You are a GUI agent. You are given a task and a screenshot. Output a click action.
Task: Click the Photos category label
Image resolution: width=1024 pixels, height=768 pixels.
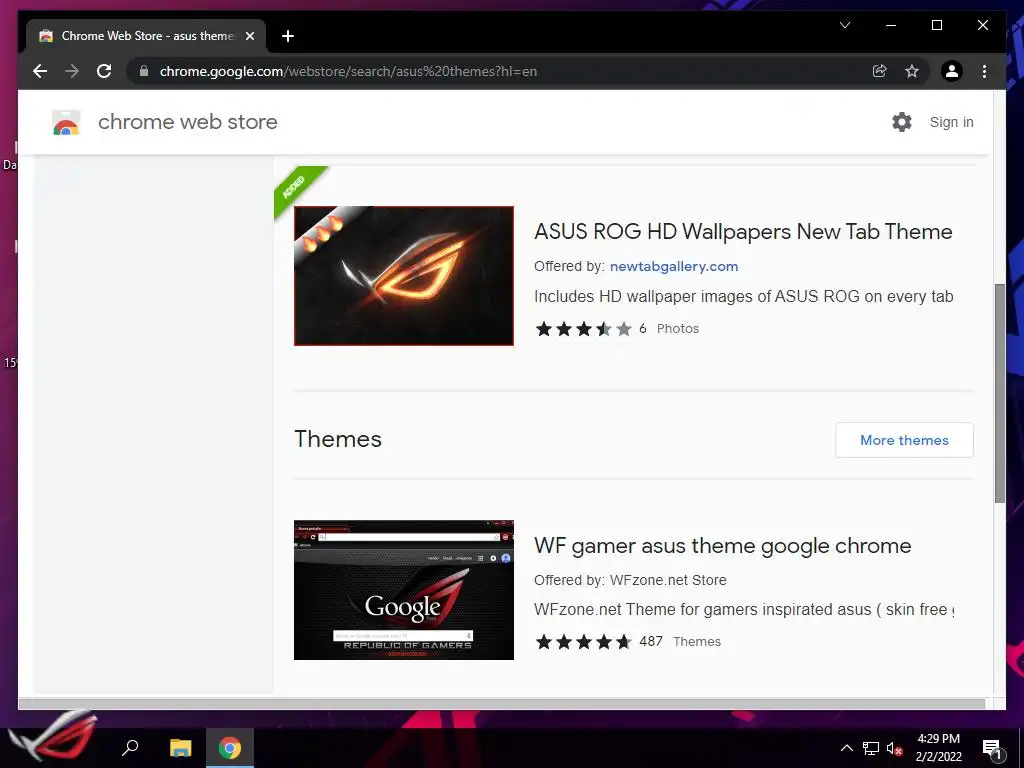pos(678,328)
